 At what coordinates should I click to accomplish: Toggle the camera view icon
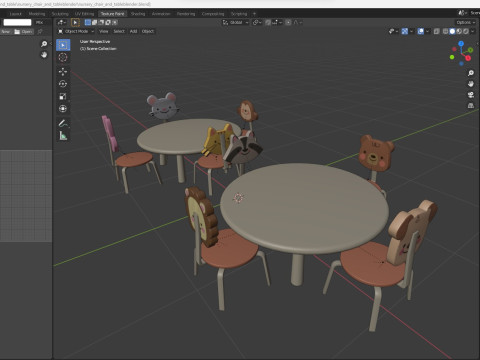[471, 95]
